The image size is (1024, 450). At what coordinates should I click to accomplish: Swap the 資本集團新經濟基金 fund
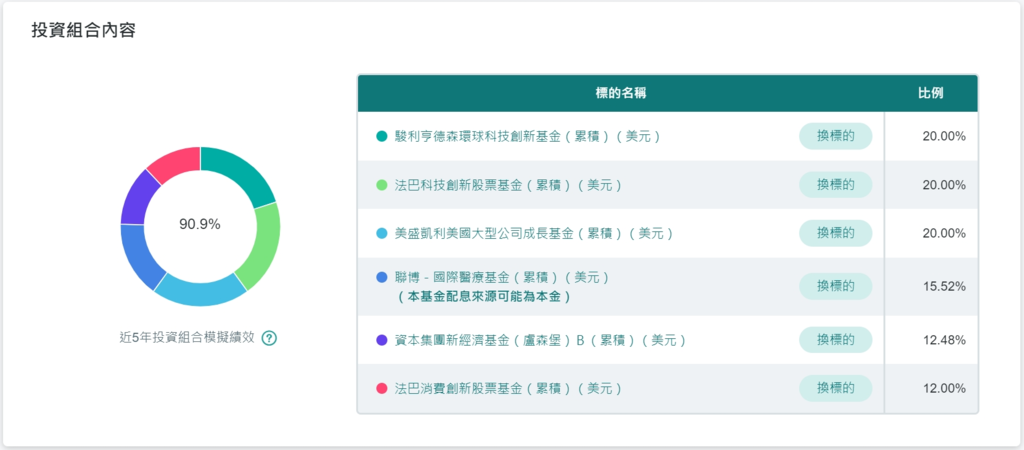836,340
